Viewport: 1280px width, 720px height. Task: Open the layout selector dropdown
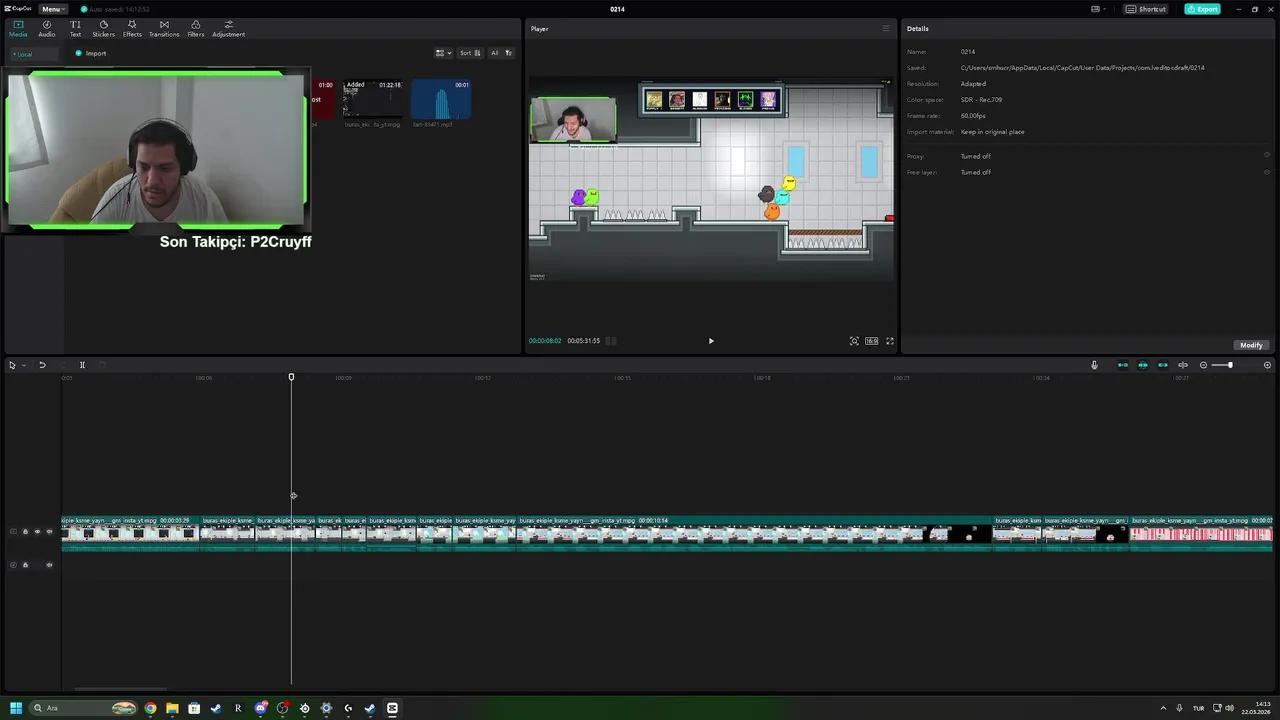[1098, 9]
